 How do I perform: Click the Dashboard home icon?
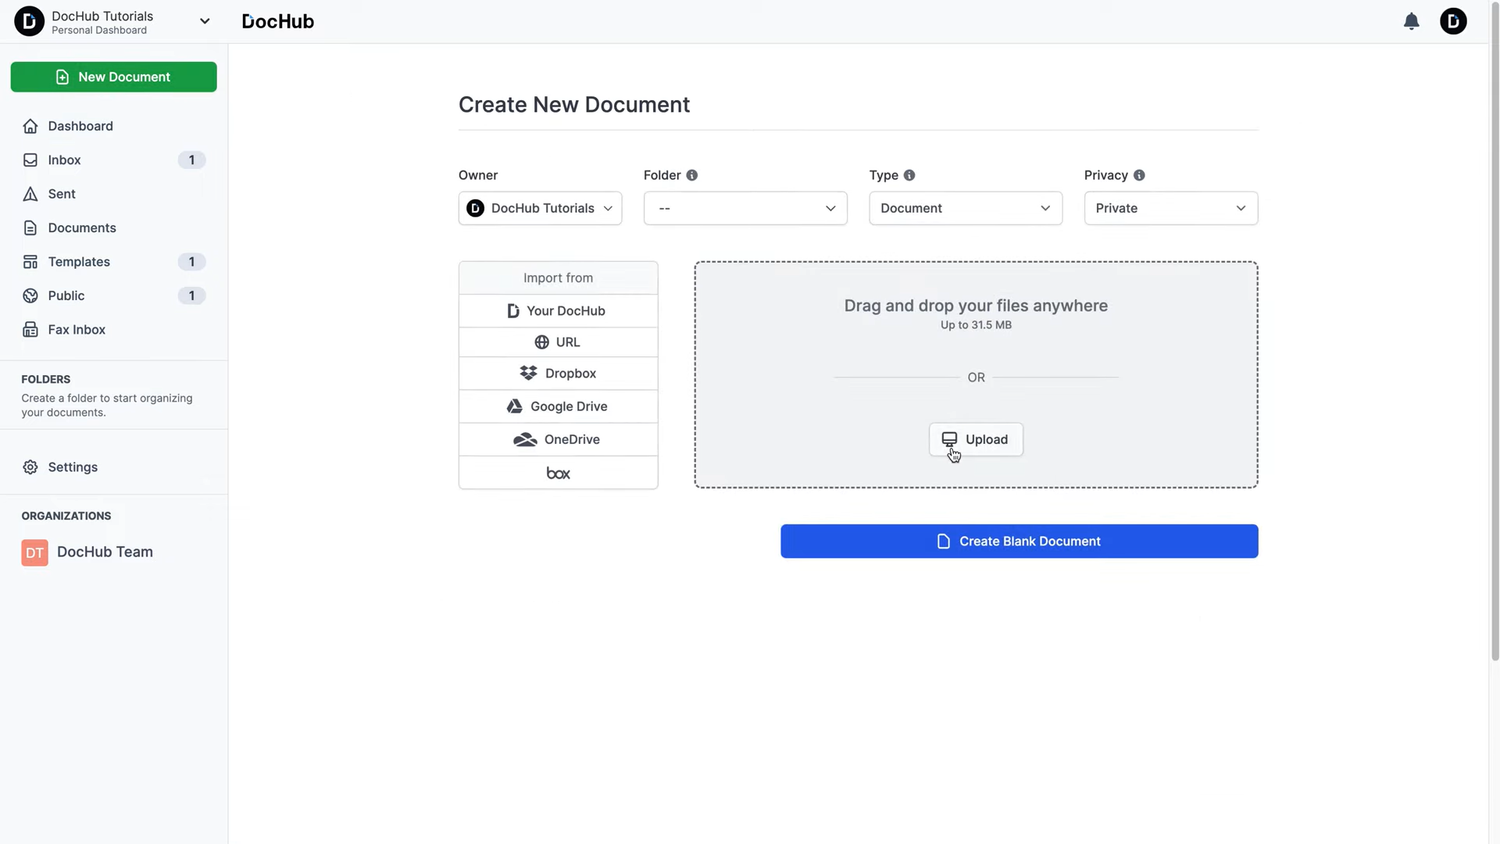click(x=30, y=126)
